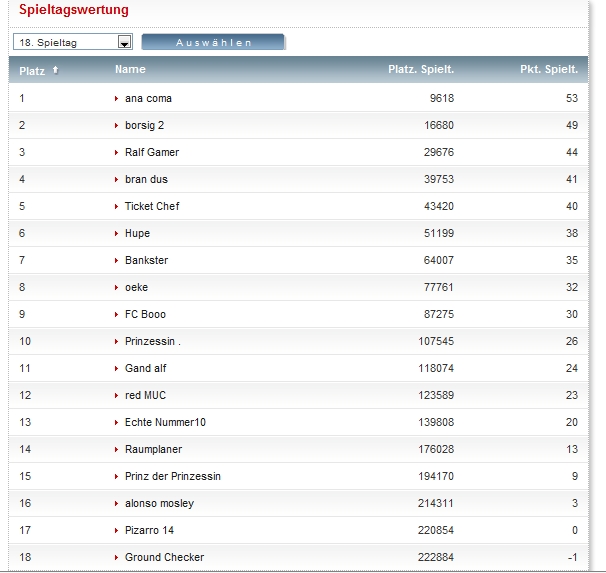The image size is (606, 573).
Task: Click the Platz. Spielt. column header
Action: (421, 70)
